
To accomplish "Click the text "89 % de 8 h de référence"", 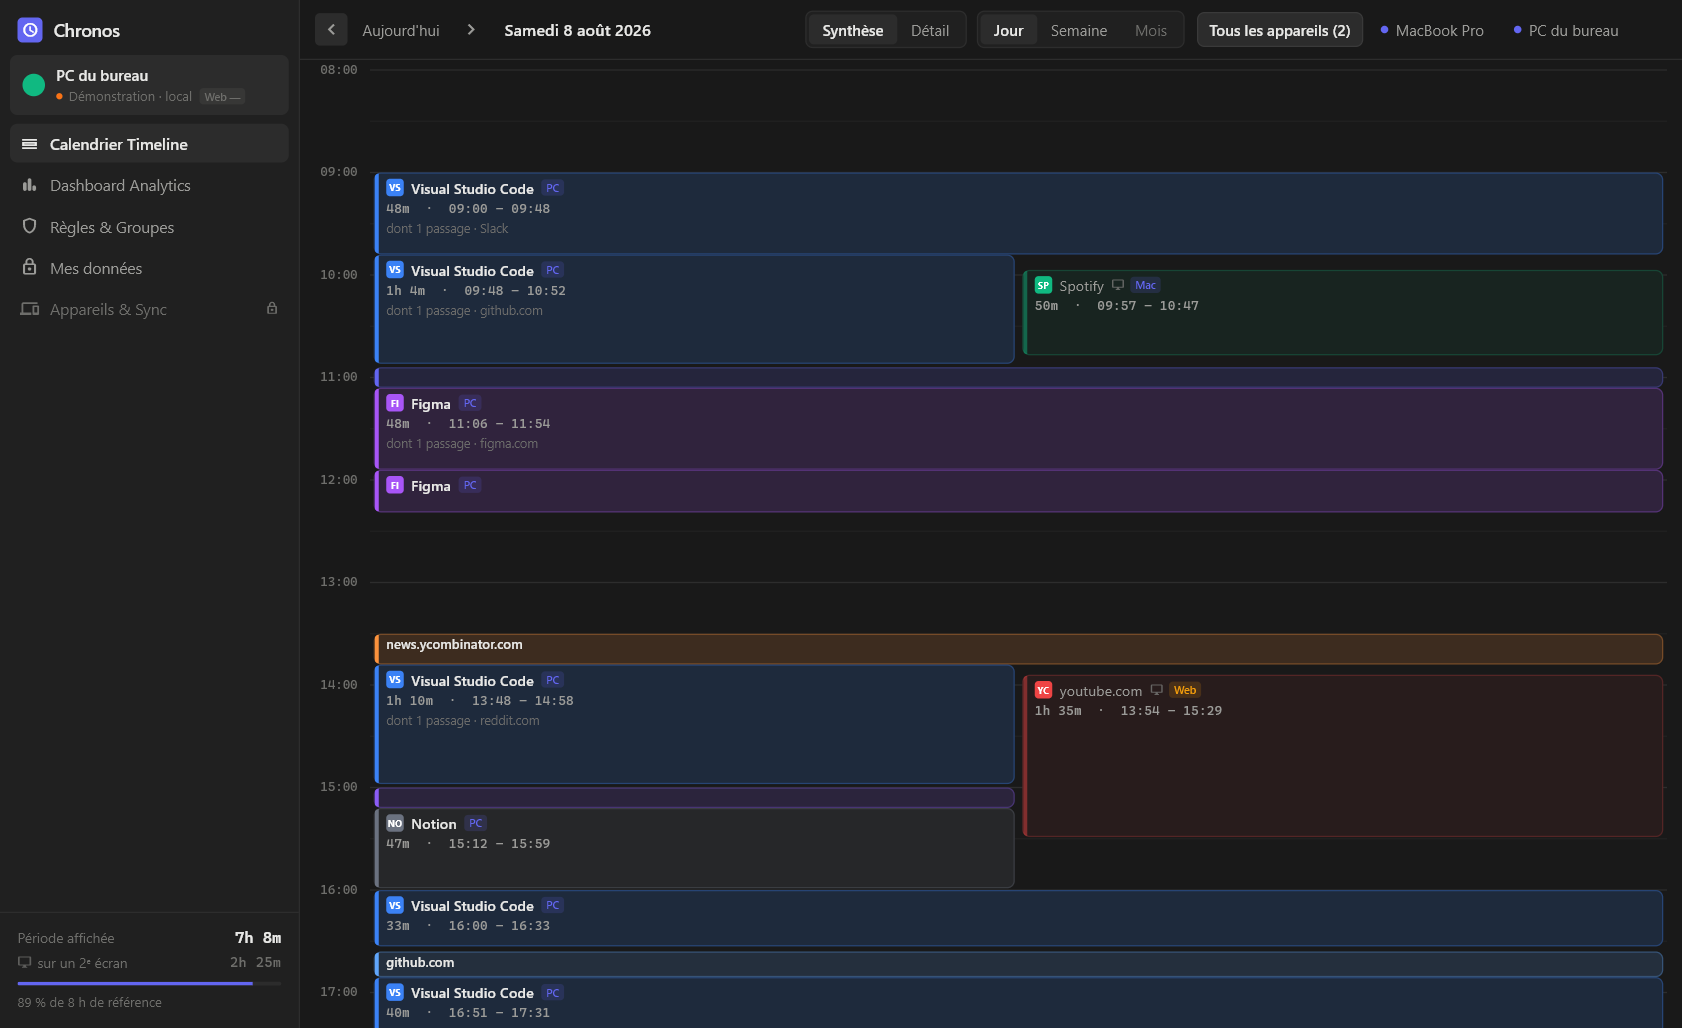I will [89, 1002].
